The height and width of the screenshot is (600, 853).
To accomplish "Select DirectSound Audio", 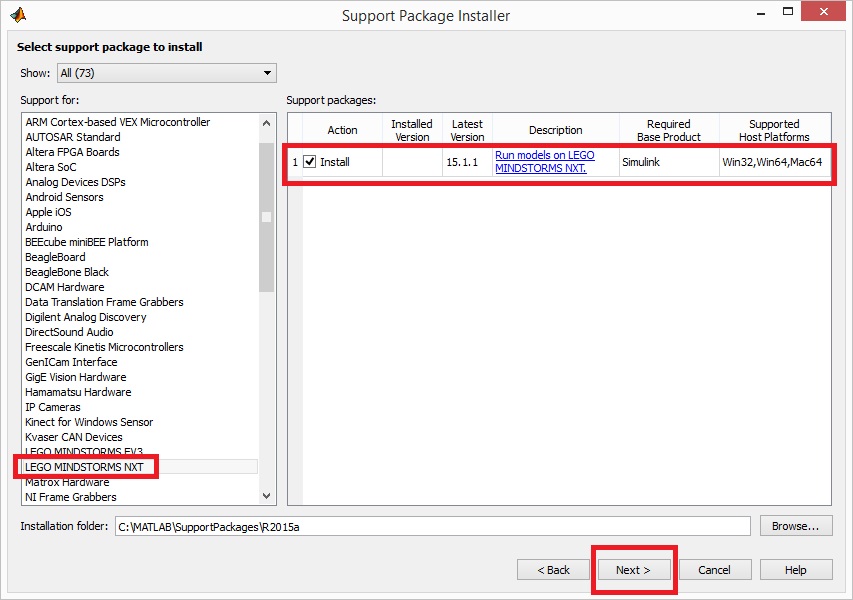I will pos(69,332).
